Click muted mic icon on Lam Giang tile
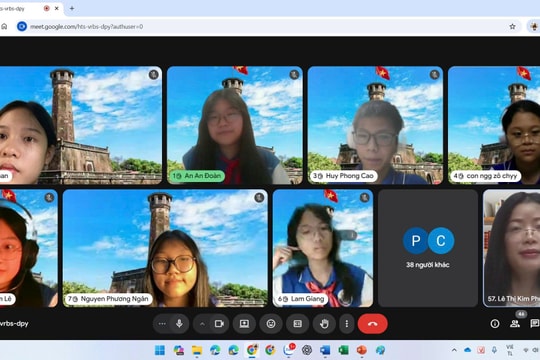This screenshot has height=360, width=540. [364, 197]
